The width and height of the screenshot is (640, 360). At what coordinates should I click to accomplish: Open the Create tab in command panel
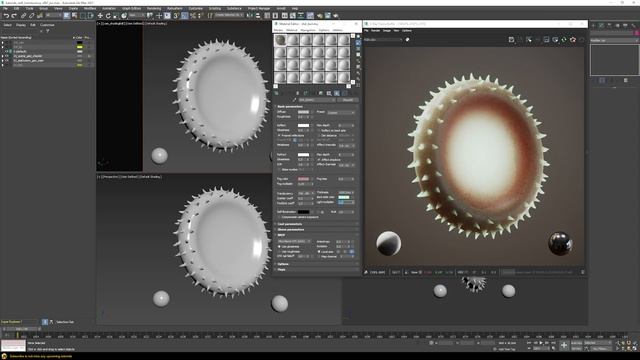593,25
